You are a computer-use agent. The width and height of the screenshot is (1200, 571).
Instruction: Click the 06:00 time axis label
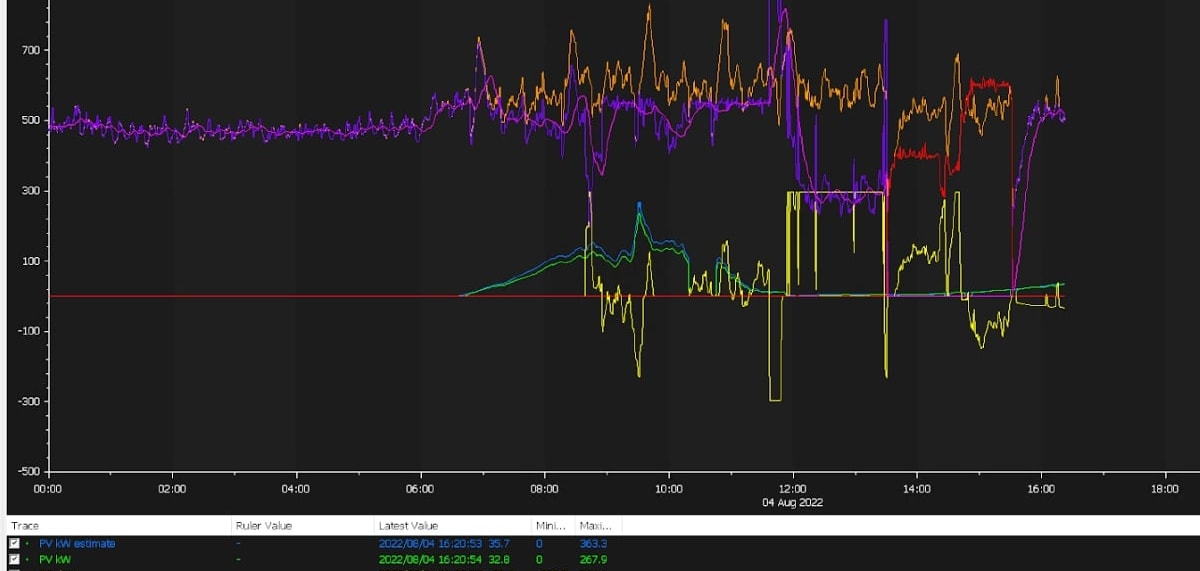point(421,489)
